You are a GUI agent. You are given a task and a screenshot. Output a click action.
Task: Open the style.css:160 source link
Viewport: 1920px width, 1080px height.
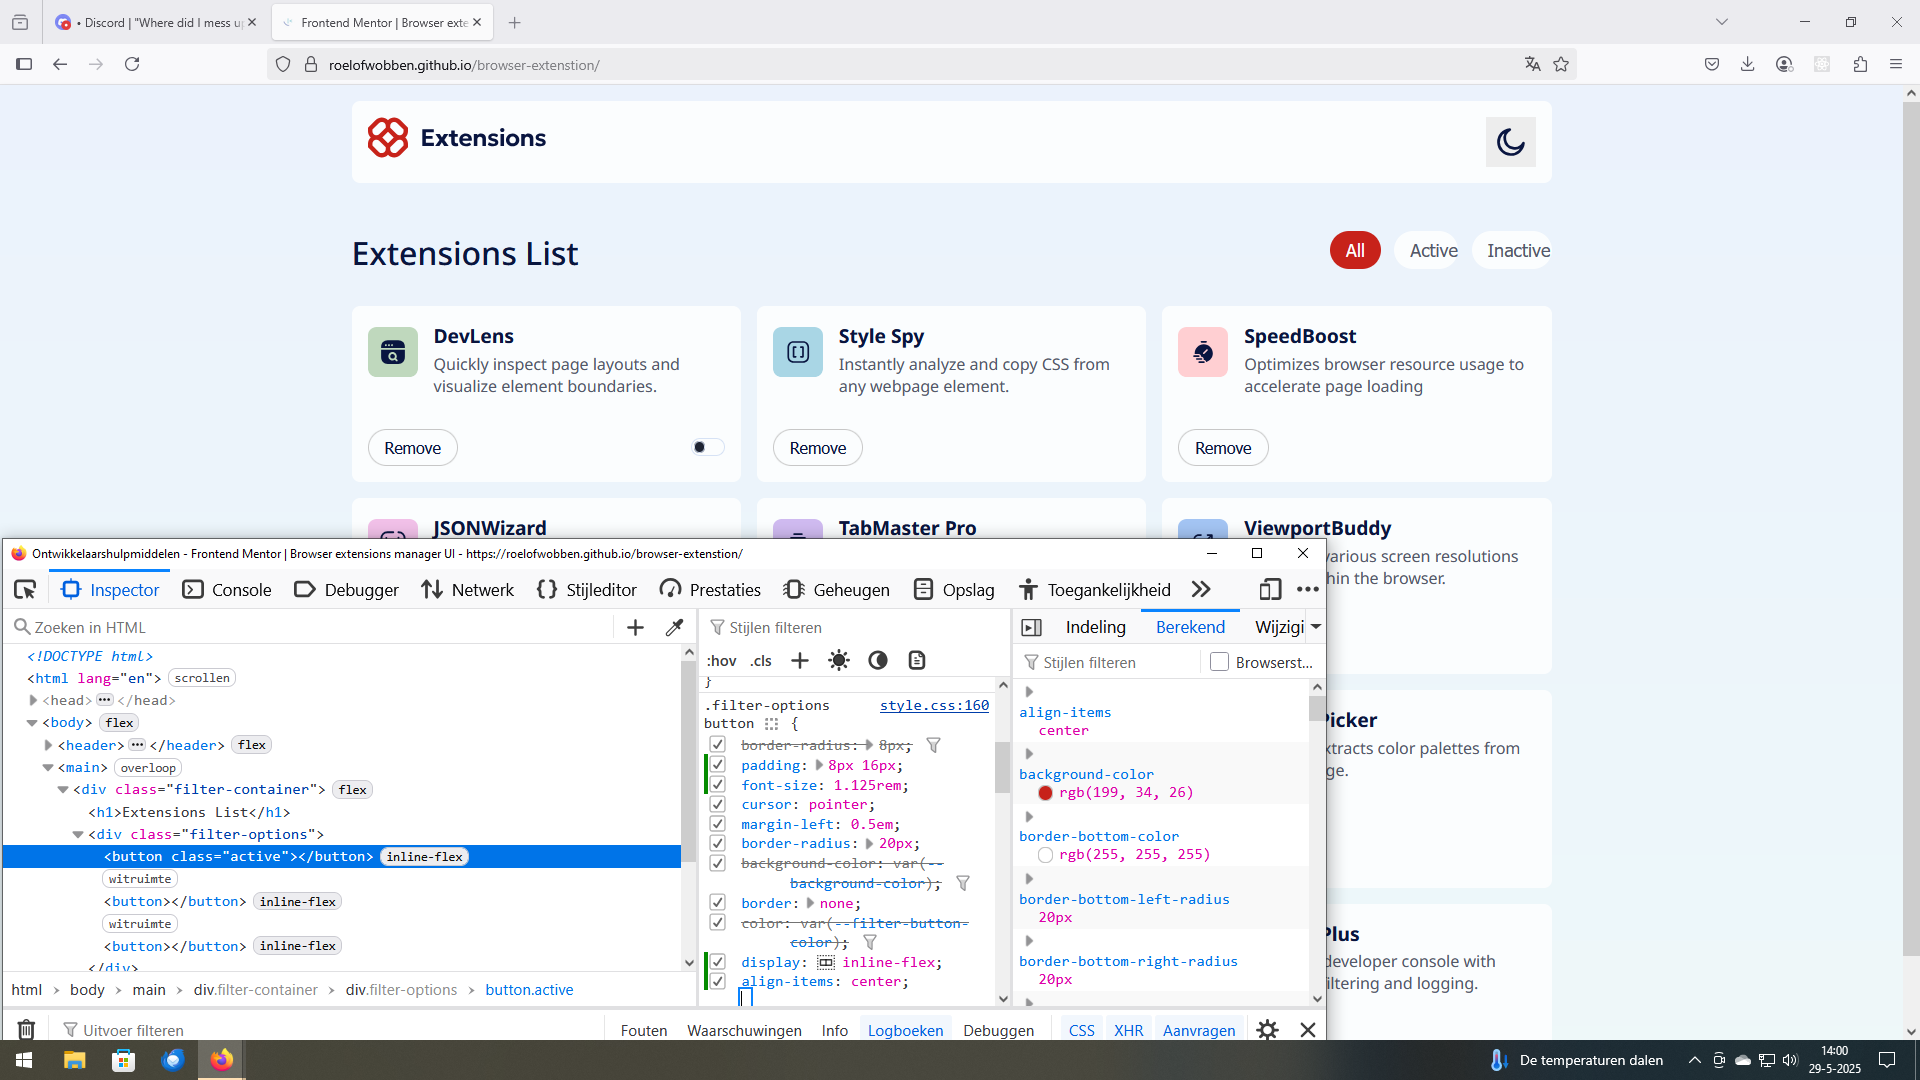pos(934,705)
